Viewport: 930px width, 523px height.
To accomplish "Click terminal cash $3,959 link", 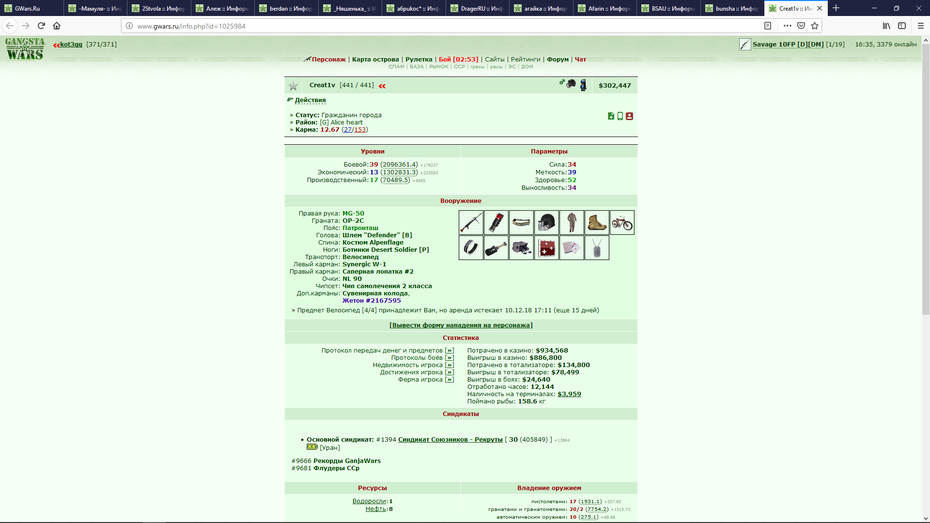I will pyautogui.click(x=569, y=394).
